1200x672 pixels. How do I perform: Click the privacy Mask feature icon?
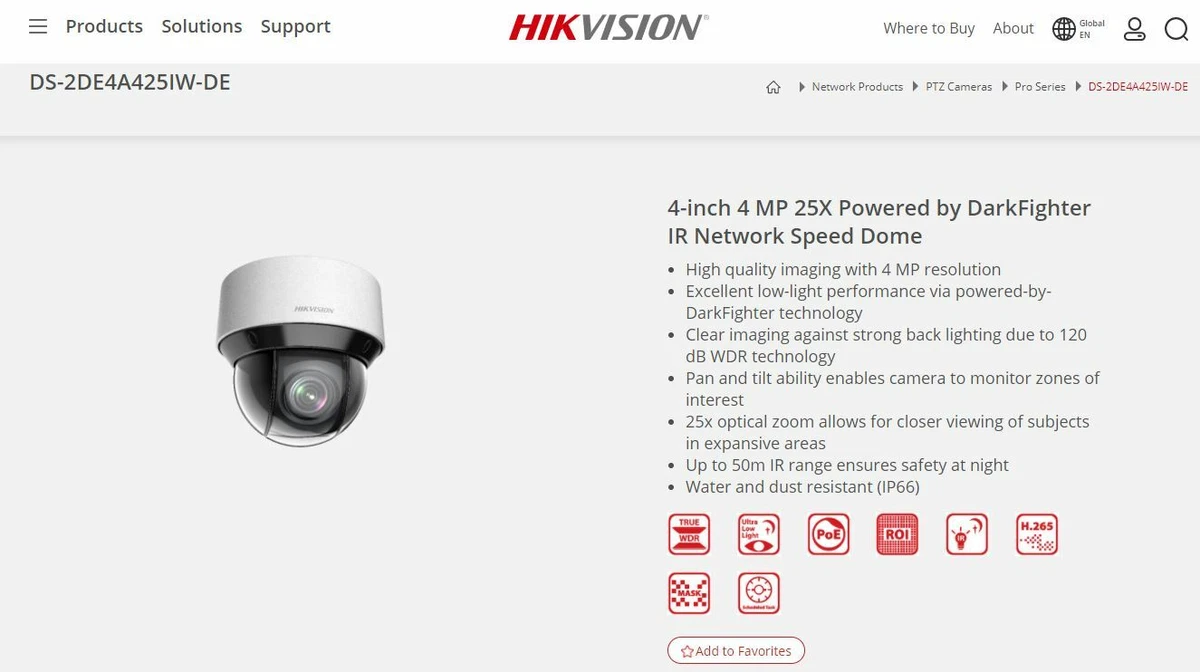pyautogui.click(x=689, y=593)
